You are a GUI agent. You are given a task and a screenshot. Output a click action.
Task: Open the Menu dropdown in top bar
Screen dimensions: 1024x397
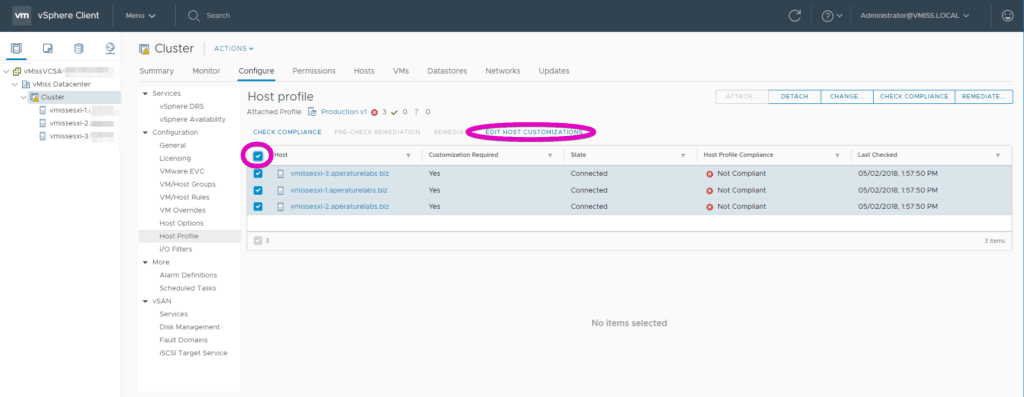140,16
